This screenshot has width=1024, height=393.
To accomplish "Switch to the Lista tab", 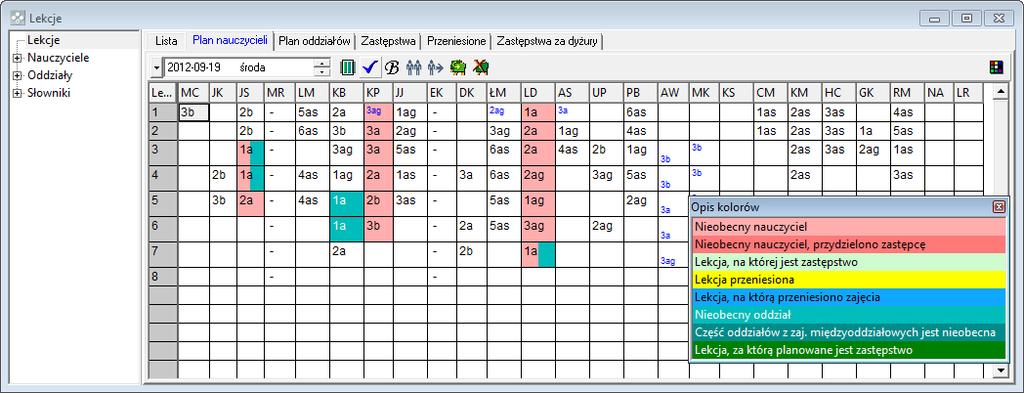I will tap(166, 40).
